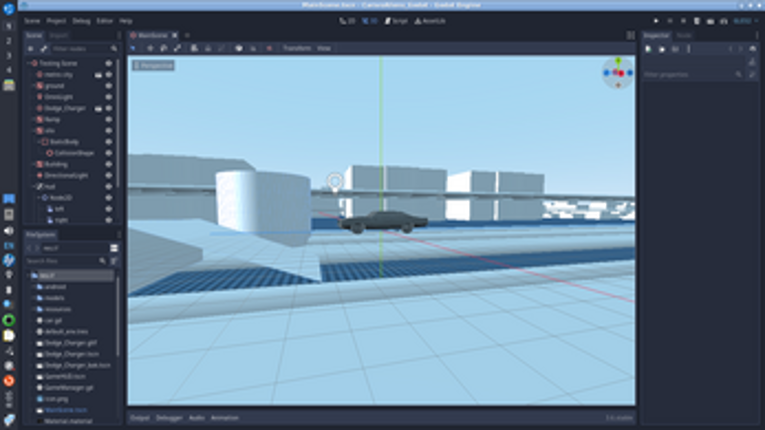This screenshot has width=765, height=430.
Task: Switch to the Script workspace
Action: click(396, 21)
